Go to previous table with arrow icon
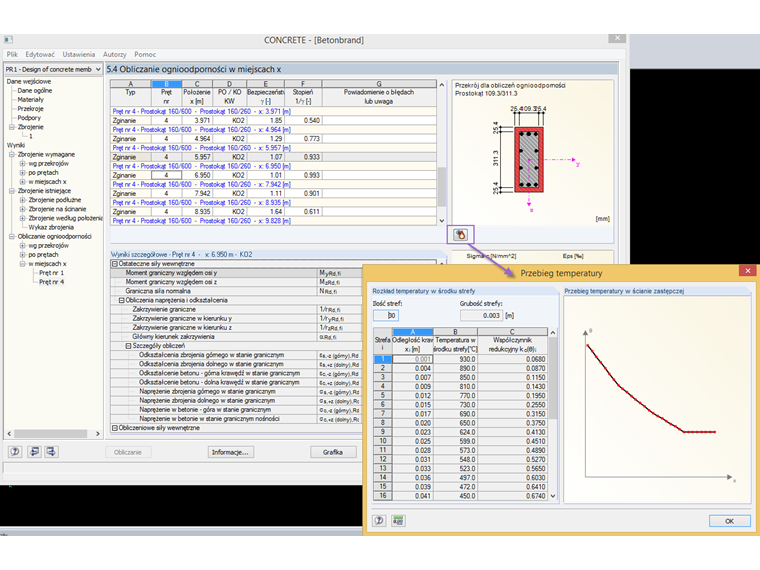This screenshot has height=570, width=760. (35, 452)
